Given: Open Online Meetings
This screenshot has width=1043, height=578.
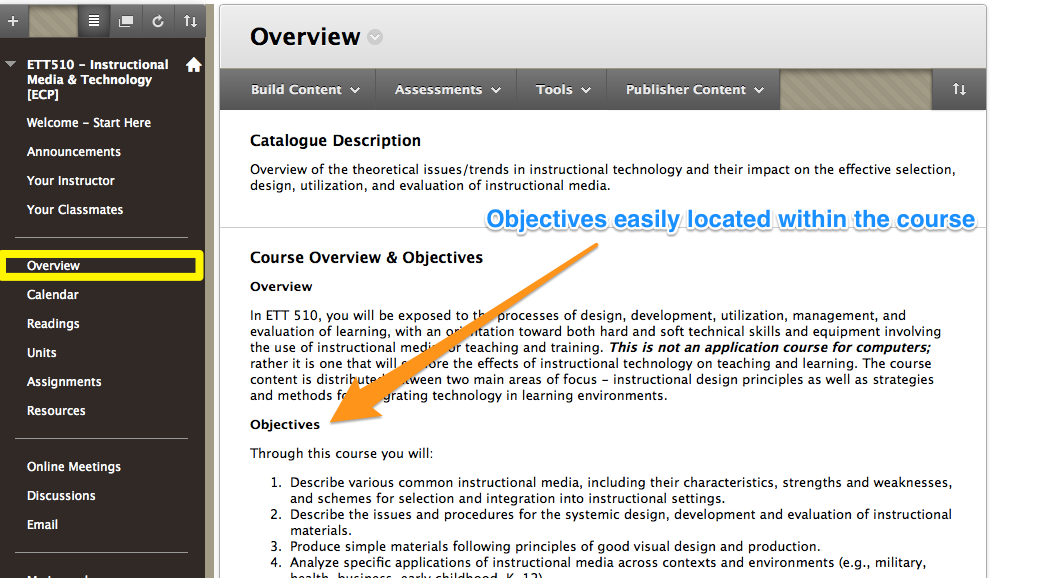Looking at the screenshot, I should point(74,467).
